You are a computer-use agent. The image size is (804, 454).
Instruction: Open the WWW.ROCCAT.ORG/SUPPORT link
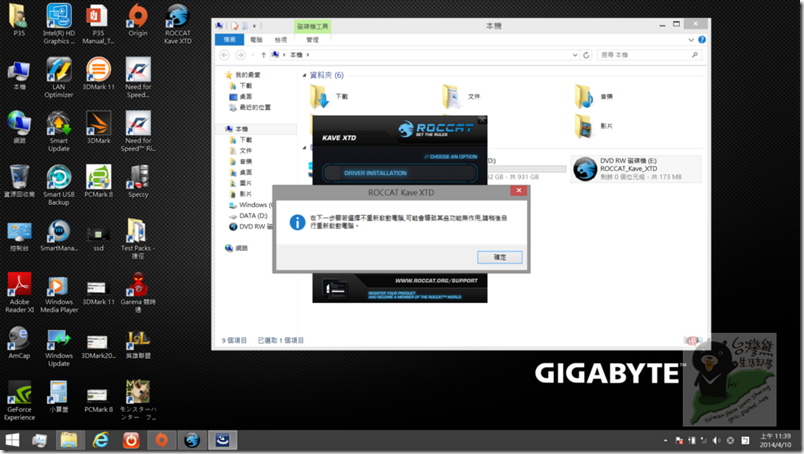point(436,281)
